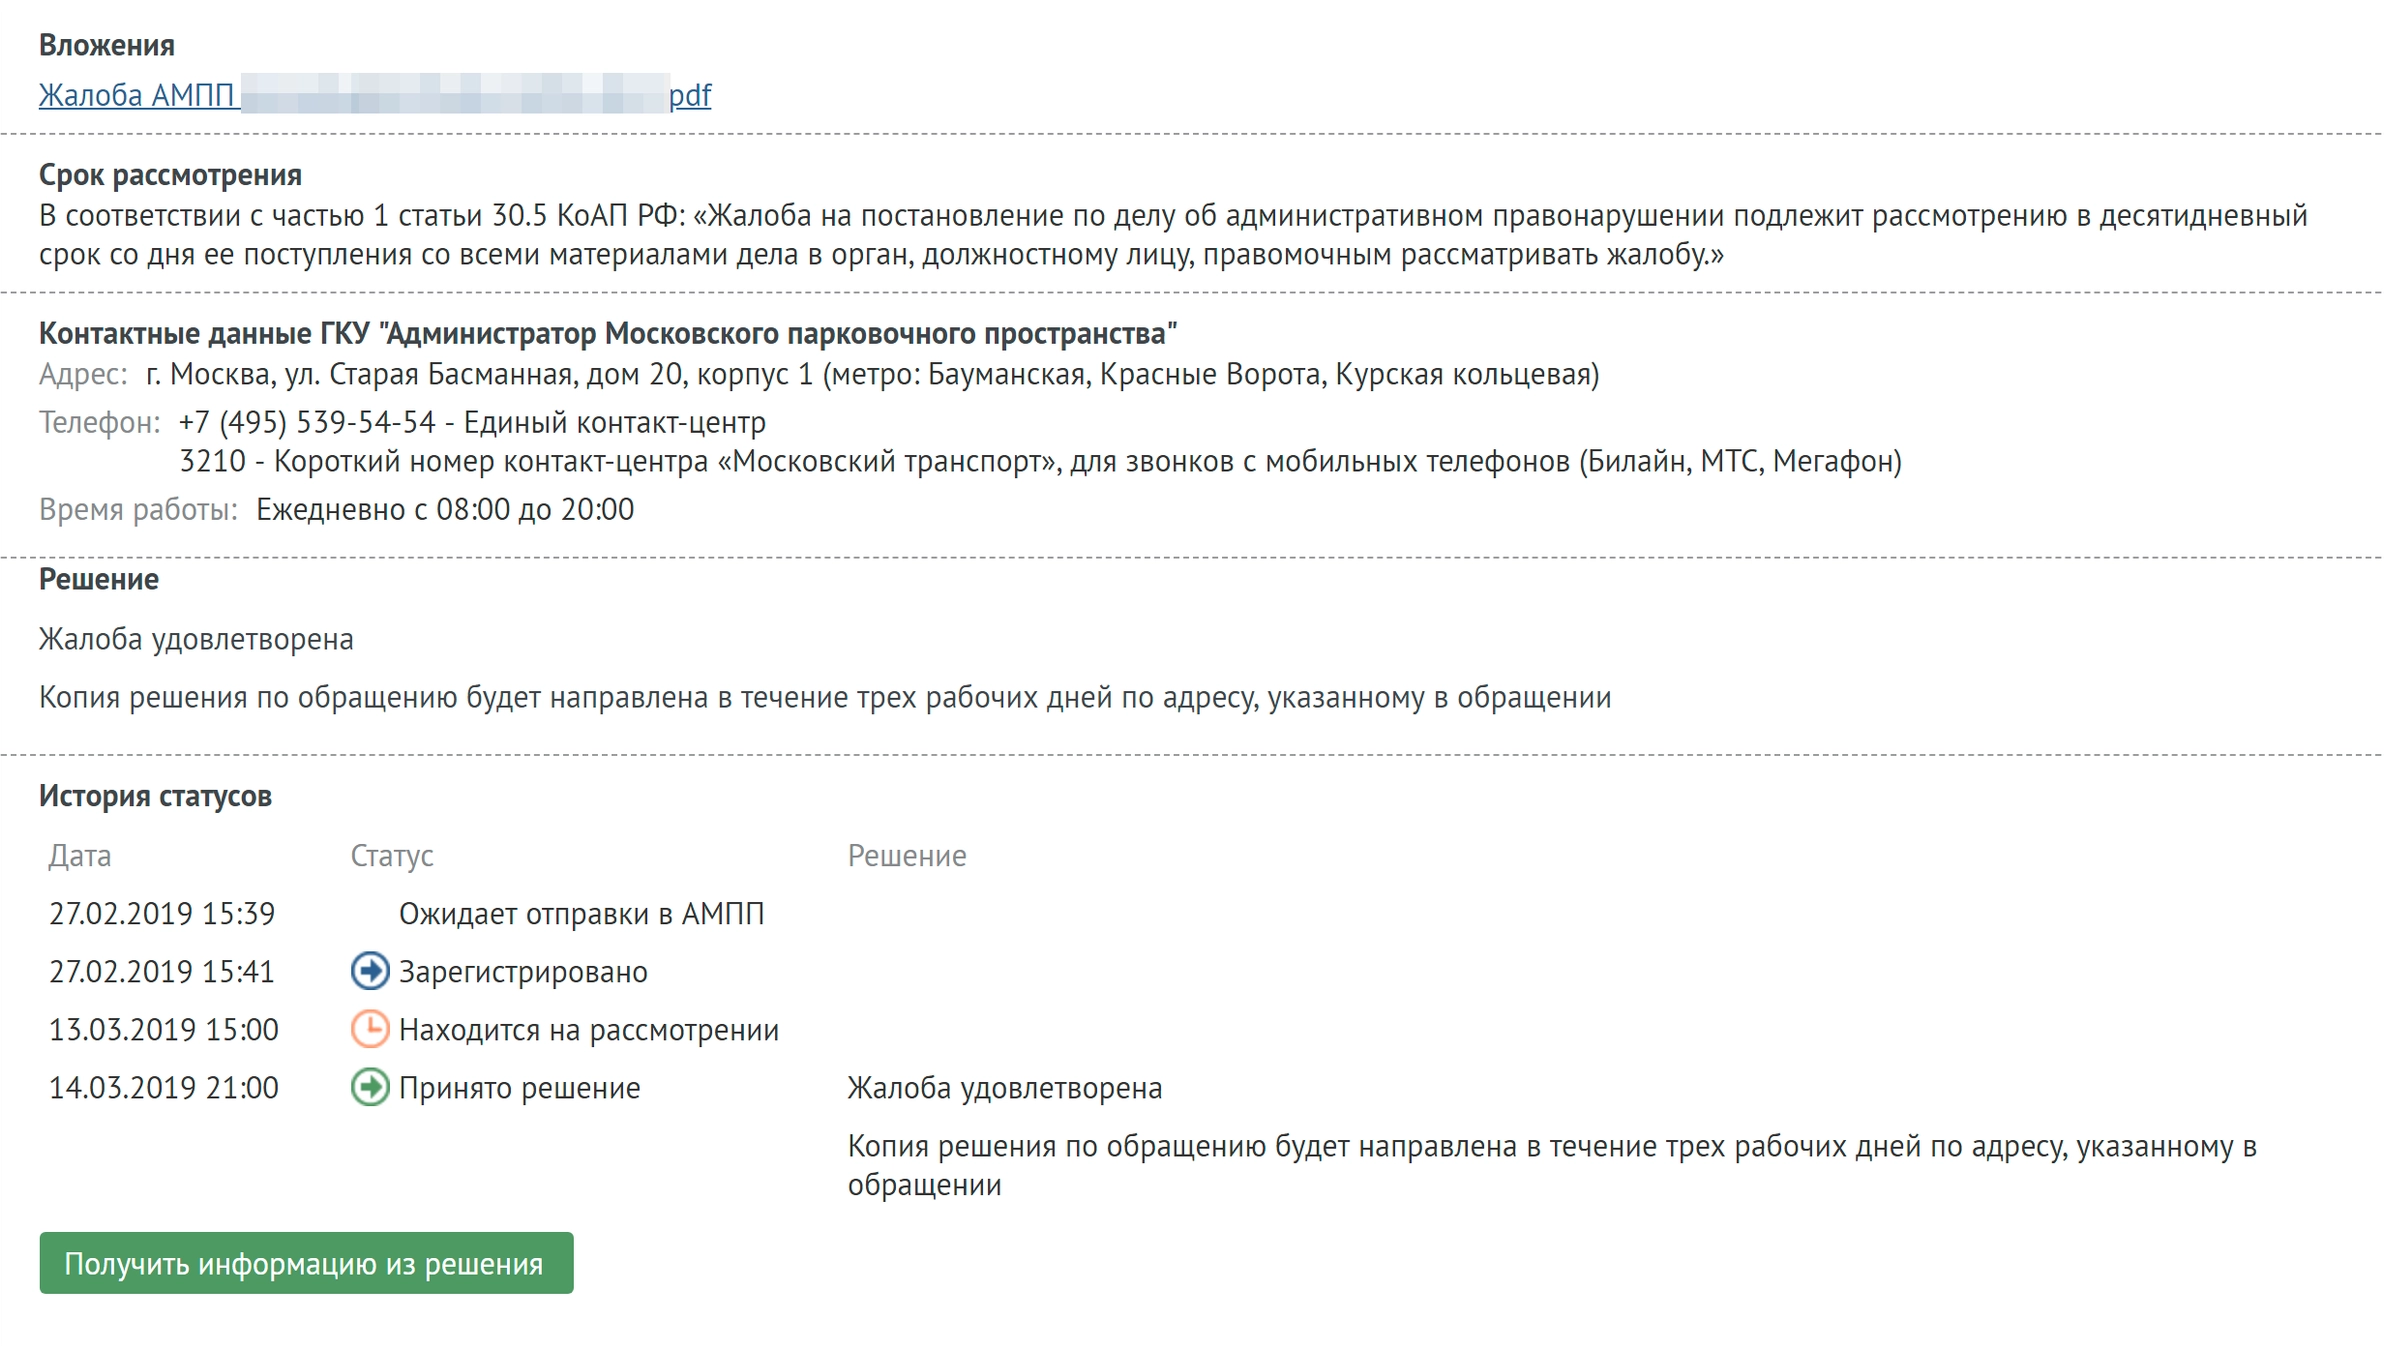Image resolution: width=2384 pixels, height=1360 pixels.
Task: Click the Решение section heading
Action: 99,579
